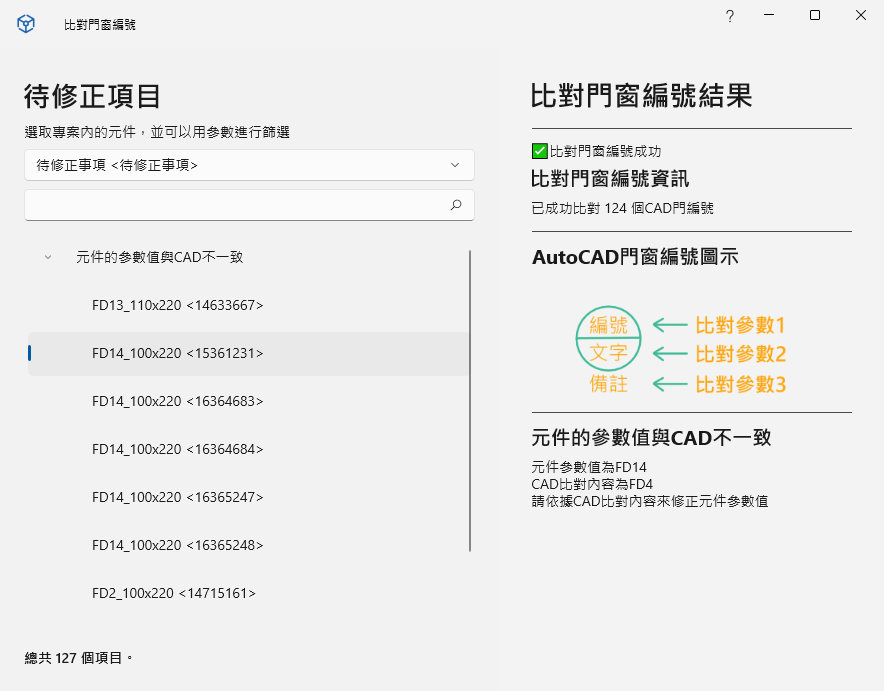Click the list's vertical scrollbar
Image resolution: width=884 pixels, height=691 pixels.
pyautogui.click(x=470, y=400)
